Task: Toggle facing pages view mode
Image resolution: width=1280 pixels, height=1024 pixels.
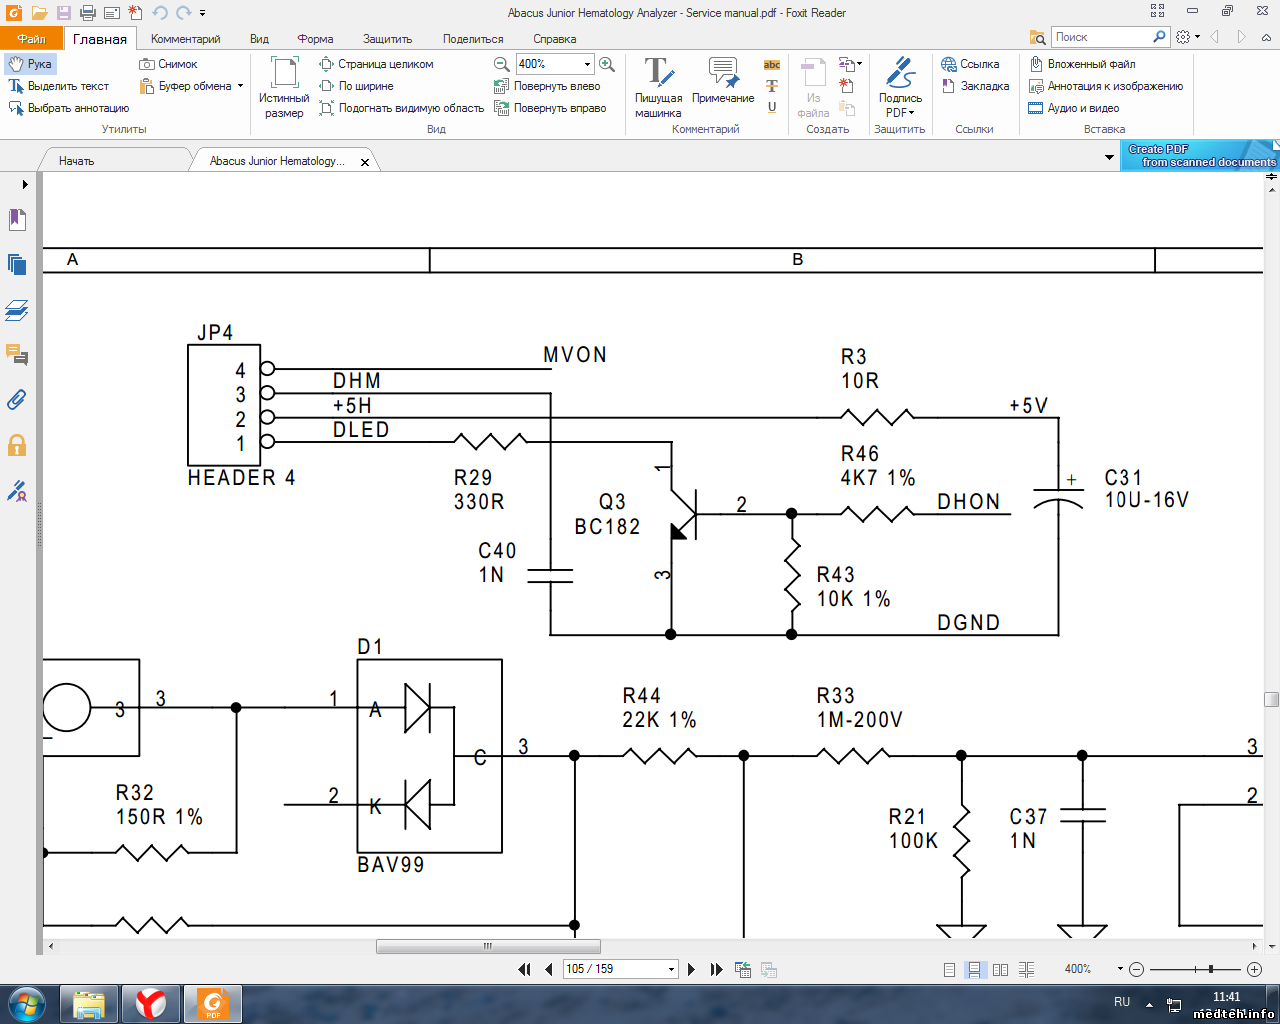Action: click(x=1000, y=969)
